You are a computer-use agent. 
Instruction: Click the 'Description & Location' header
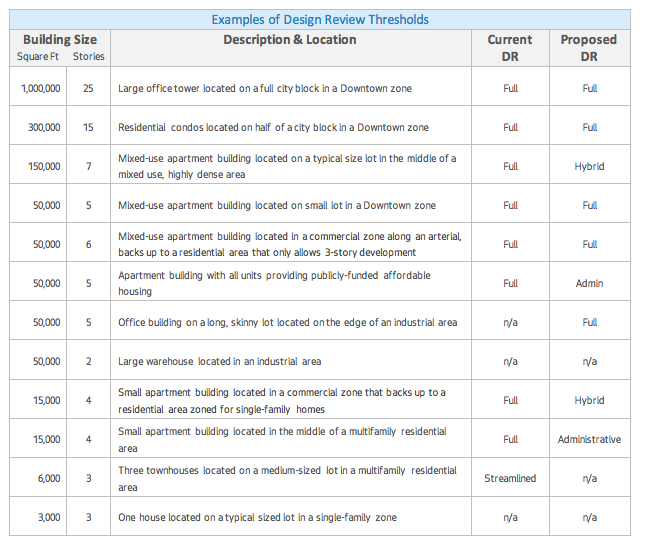point(289,40)
